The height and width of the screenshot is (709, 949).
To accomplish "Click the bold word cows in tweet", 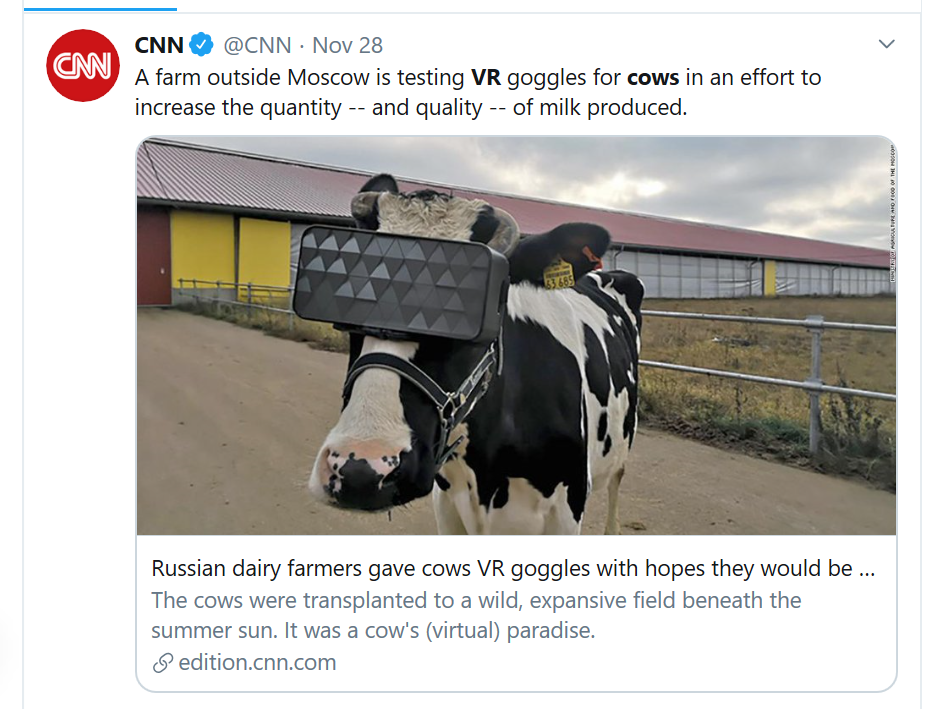I will click(654, 77).
